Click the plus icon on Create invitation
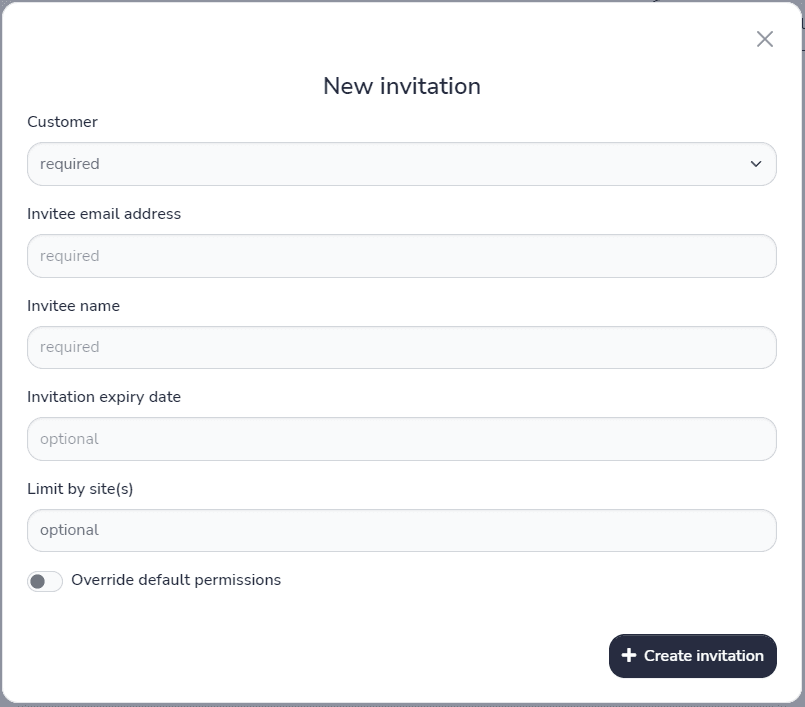This screenshot has width=805, height=707. 628,656
